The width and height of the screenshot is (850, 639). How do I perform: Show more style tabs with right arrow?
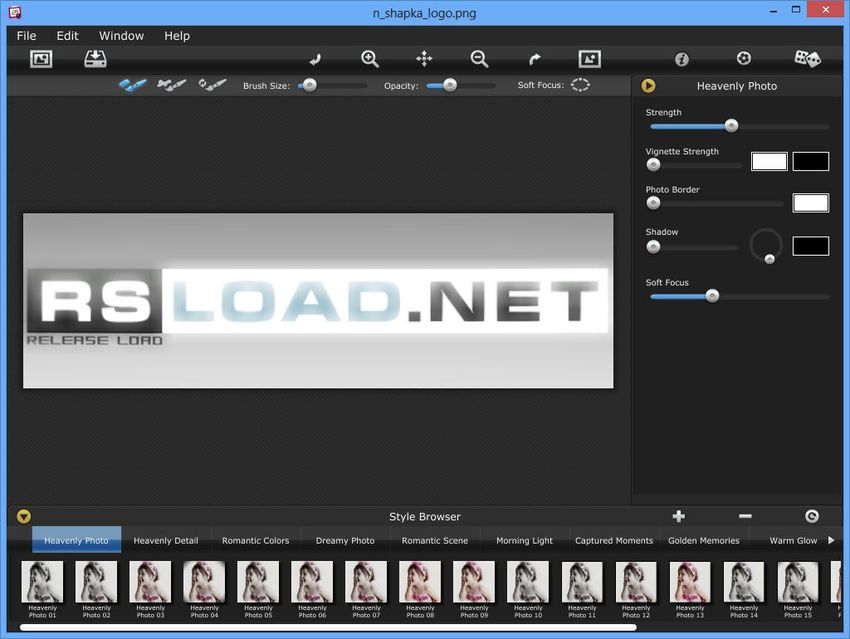[831, 540]
